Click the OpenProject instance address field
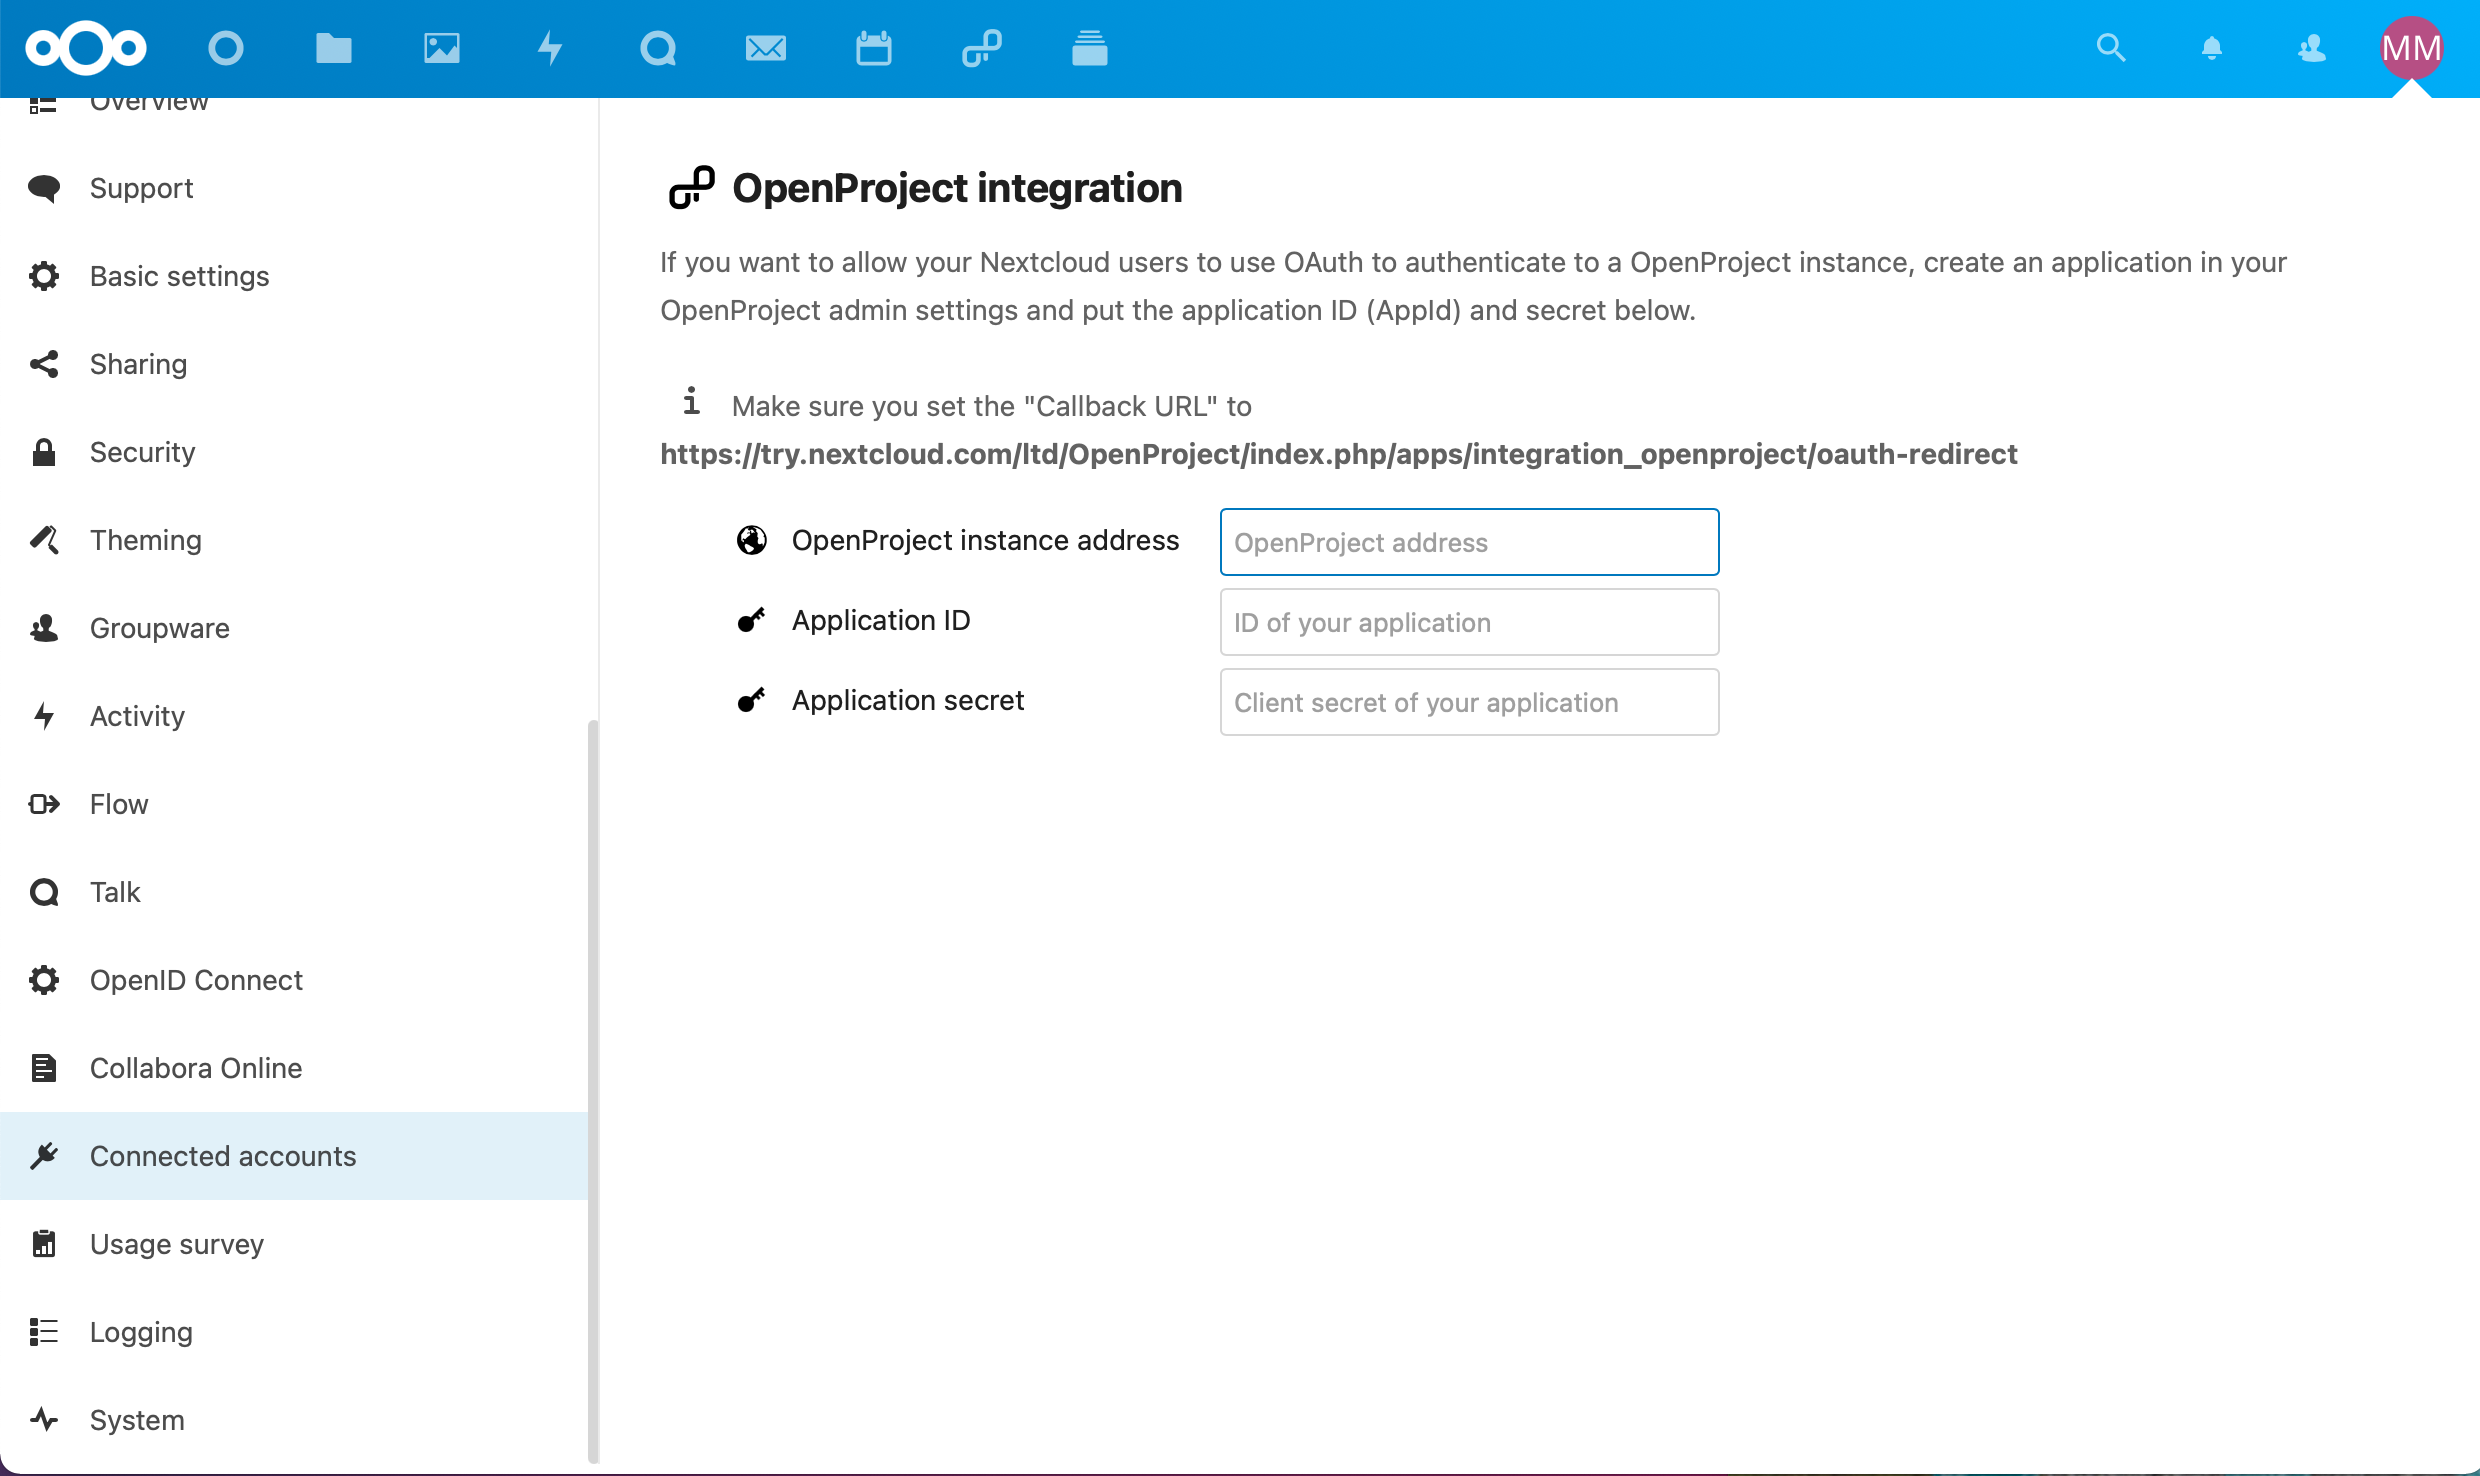This screenshot has width=2480, height=1476. tap(1469, 542)
